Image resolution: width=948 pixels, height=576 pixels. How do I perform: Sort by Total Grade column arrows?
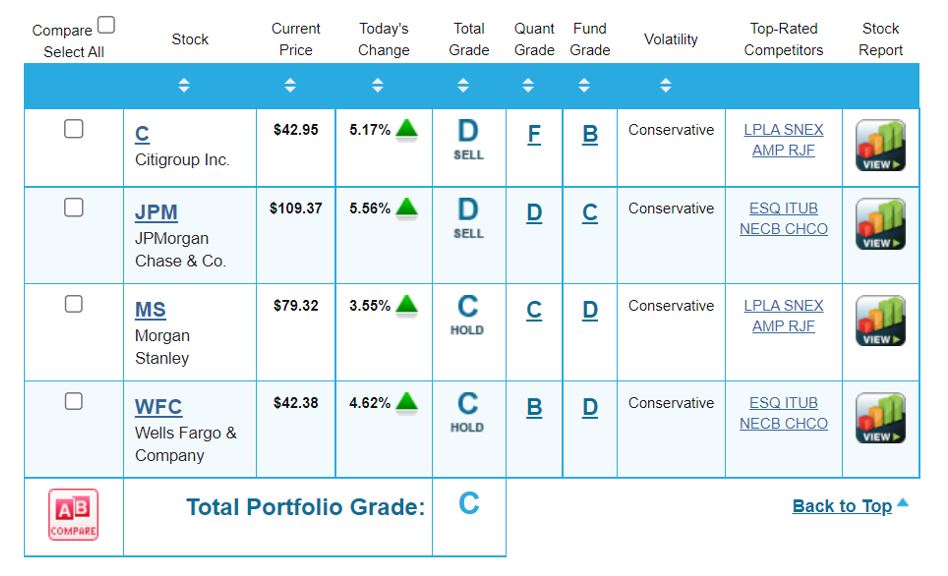(463, 86)
